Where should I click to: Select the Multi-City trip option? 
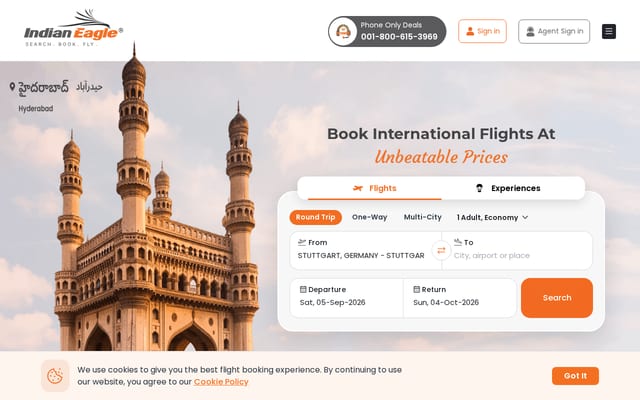coord(422,217)
